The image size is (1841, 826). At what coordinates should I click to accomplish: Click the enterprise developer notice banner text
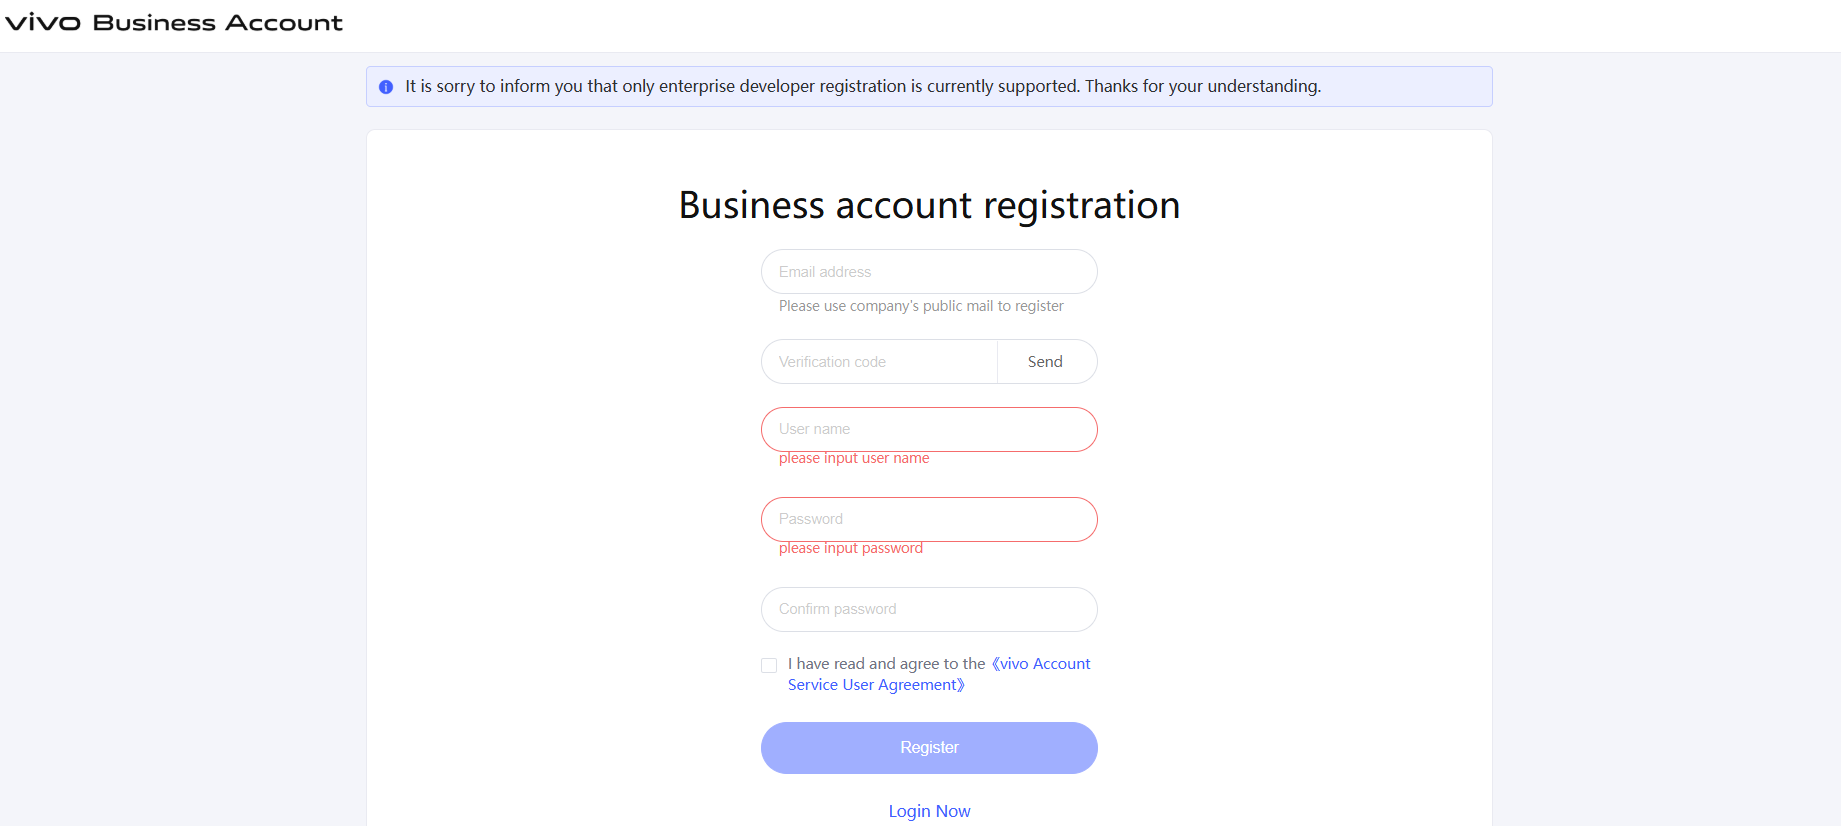[x=862, y=87]
